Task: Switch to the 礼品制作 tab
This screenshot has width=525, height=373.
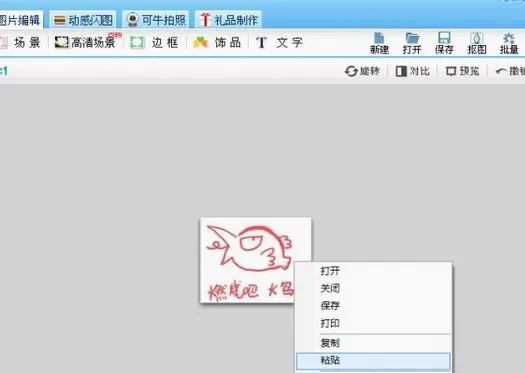Action: pyautogui.click(x=229, y=20)
